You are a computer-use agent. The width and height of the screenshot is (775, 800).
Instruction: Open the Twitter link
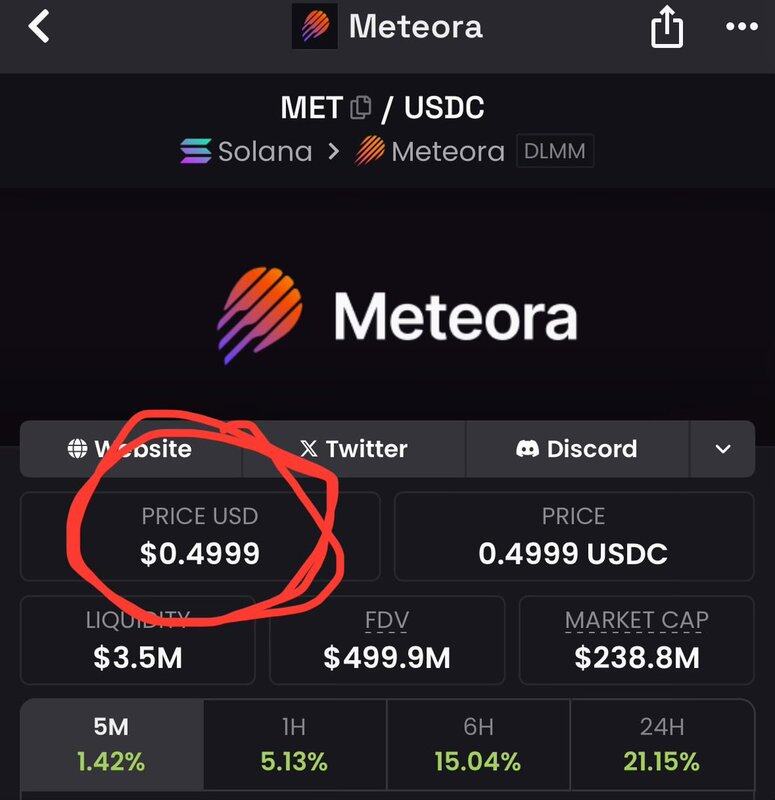pyautogui.click(x=354, y=449)
